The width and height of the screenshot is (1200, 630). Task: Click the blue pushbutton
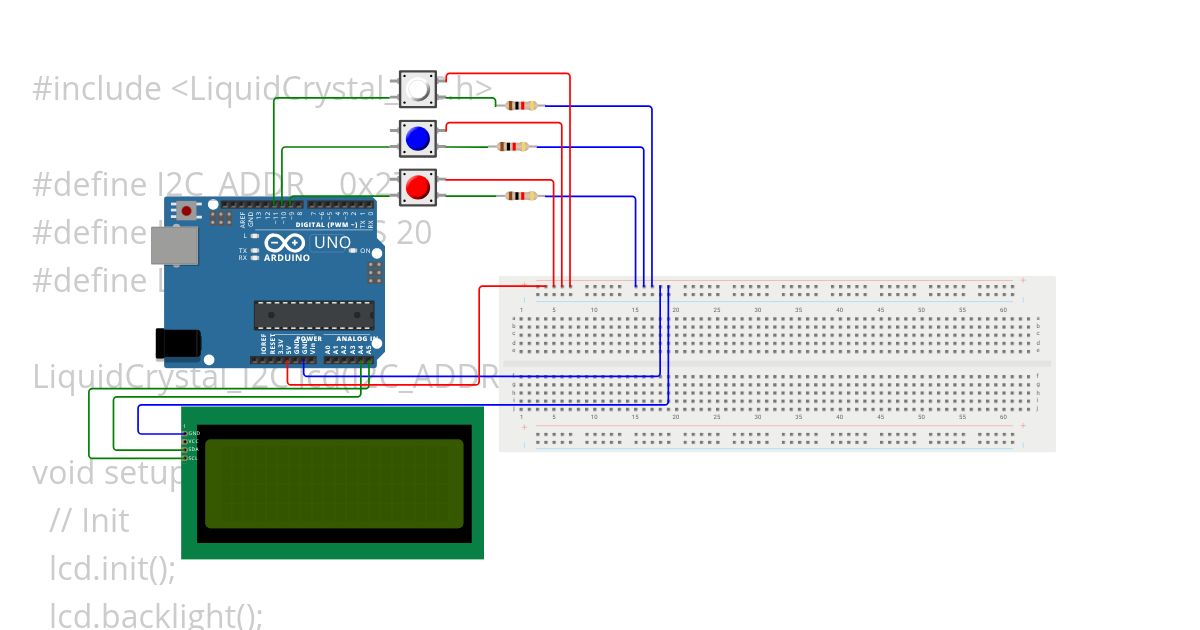point(418,138)
